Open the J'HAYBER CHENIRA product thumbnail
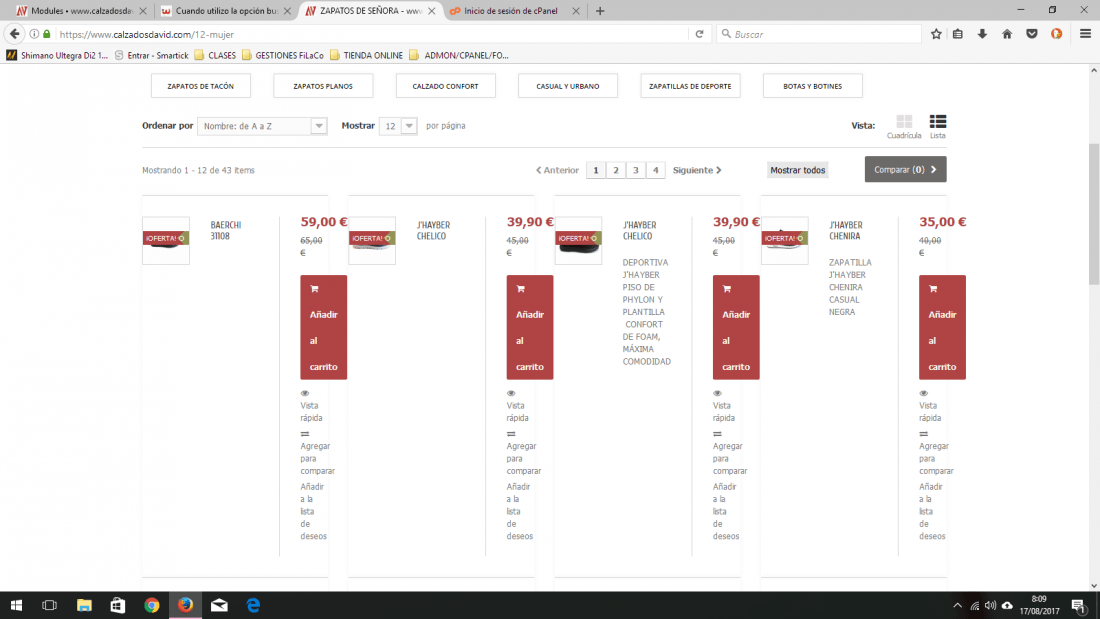The width and height of the screenshot is (1100, 619). [784, 241]
